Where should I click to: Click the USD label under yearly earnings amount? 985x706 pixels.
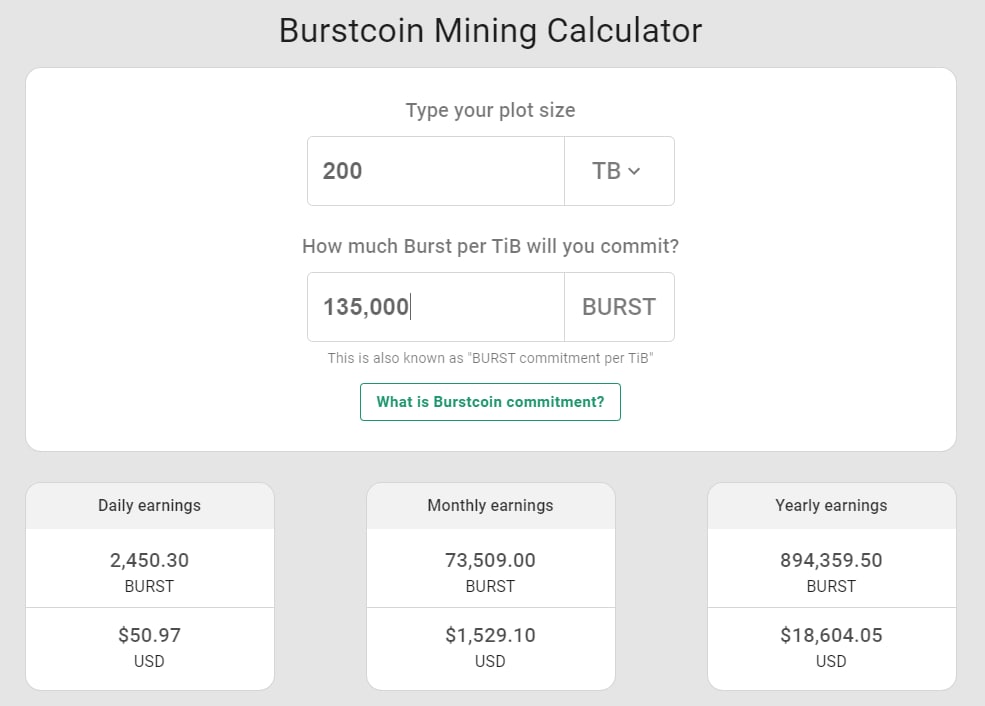coord(831,661)
